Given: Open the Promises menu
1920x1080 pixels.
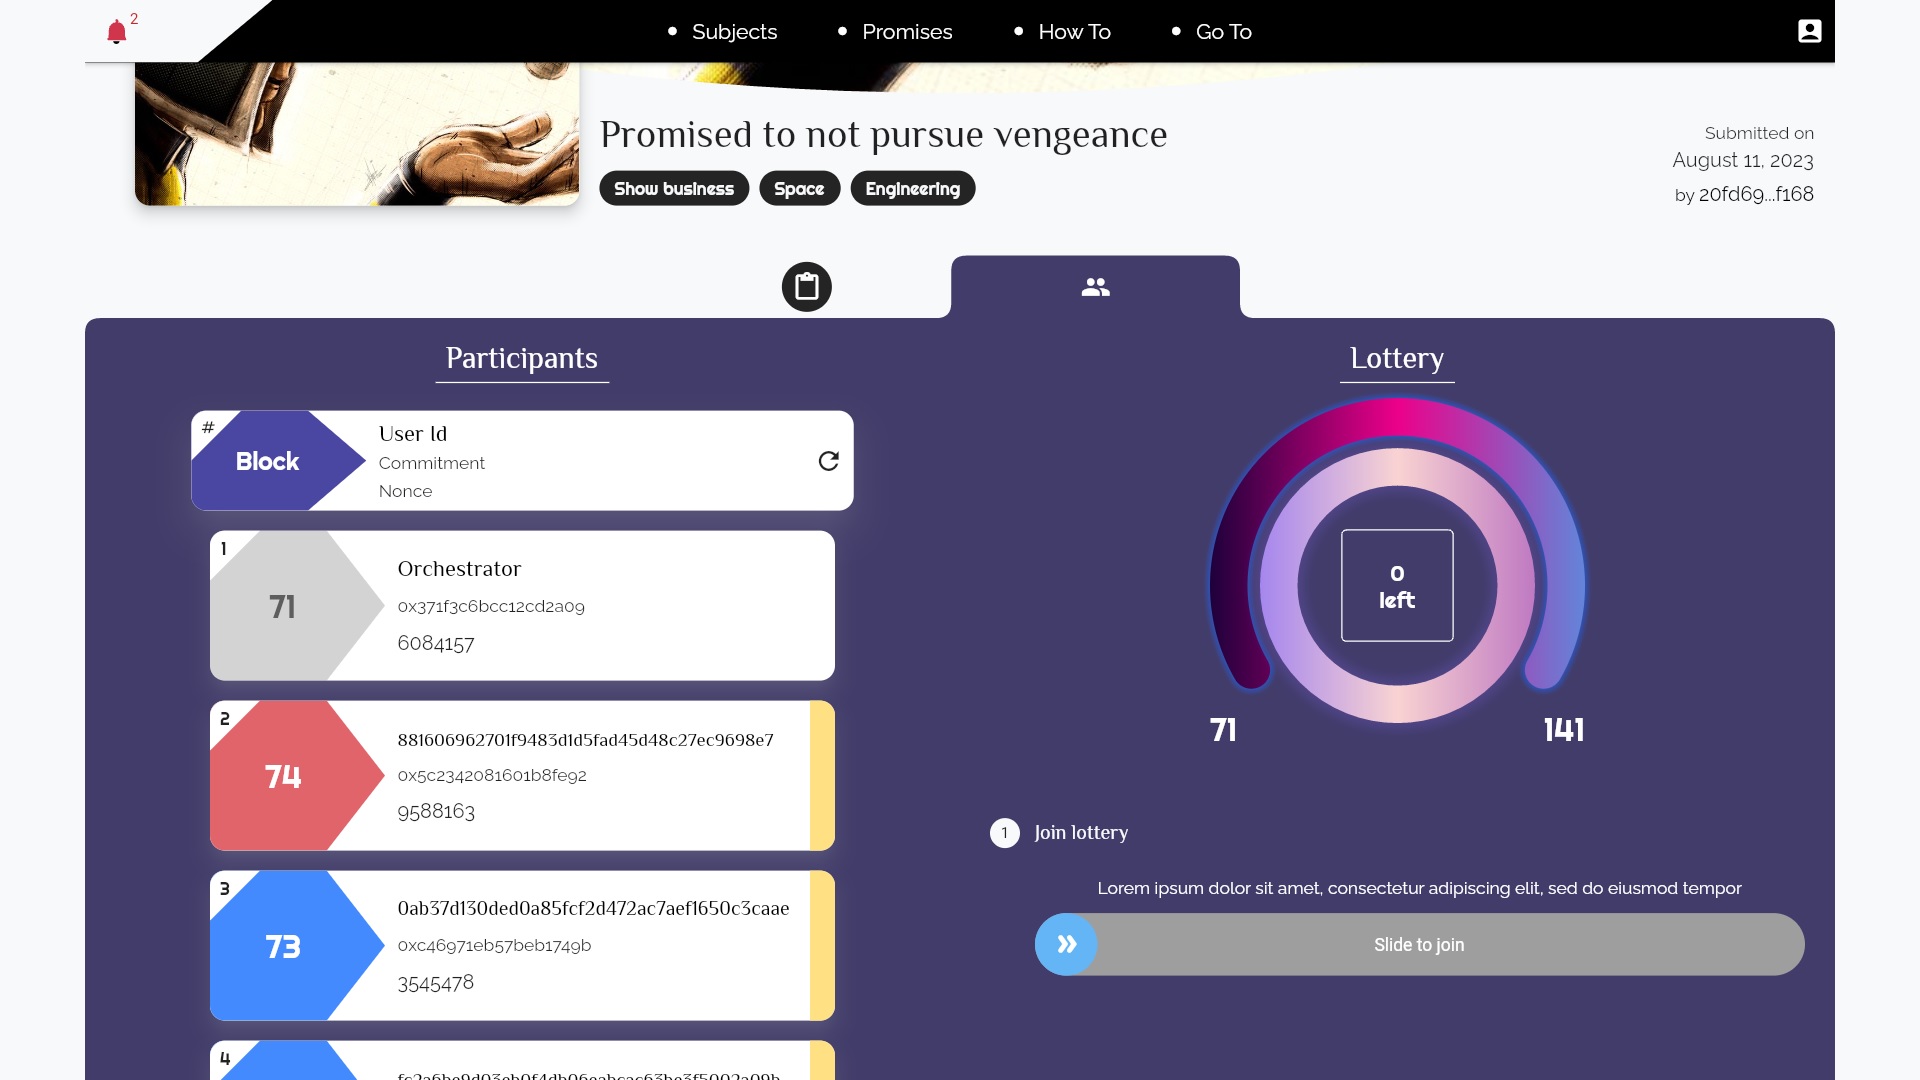Looking at the screenshot, I should 907,31.
